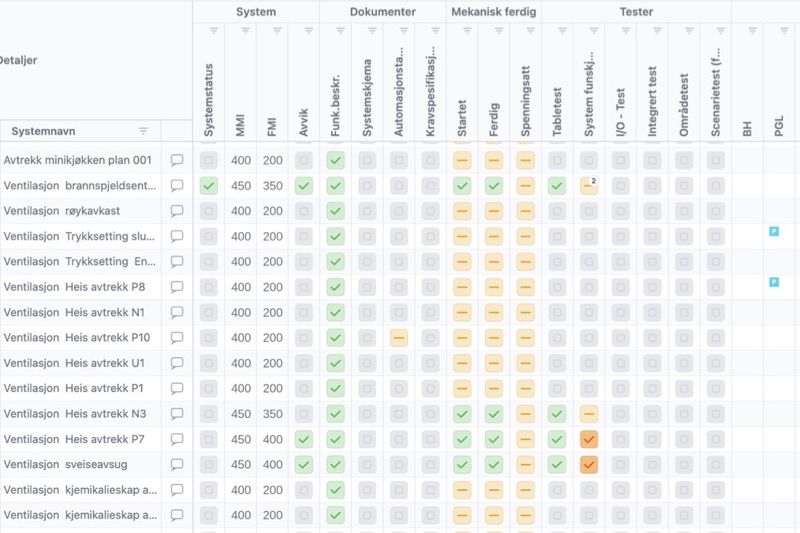Click FMI value 350 for Heis avtrekk N3
Image resolution: width=800 pixels, height=533 pixels.
click(x=272, y=414)
